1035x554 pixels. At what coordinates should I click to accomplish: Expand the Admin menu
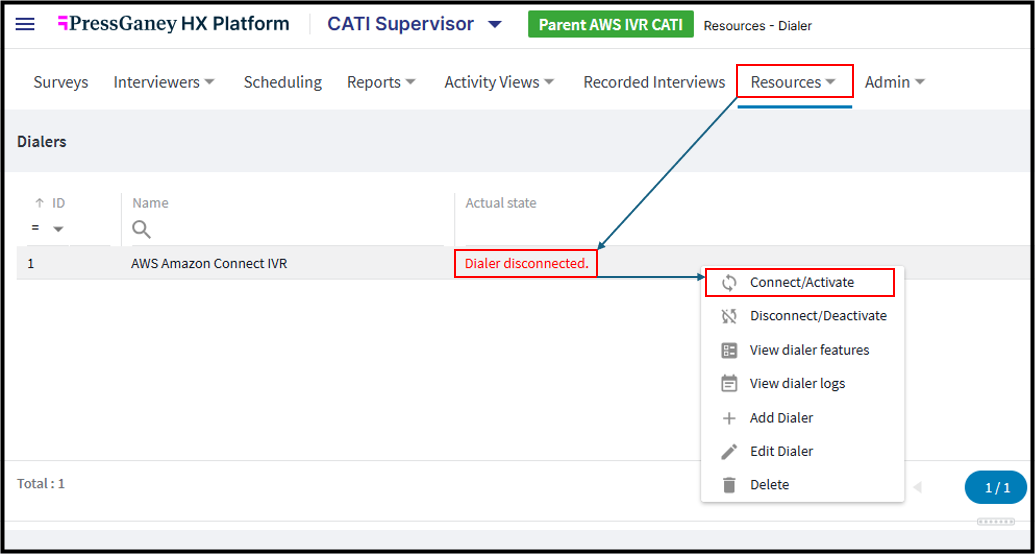pyautogui.click(x=894, y=83)
